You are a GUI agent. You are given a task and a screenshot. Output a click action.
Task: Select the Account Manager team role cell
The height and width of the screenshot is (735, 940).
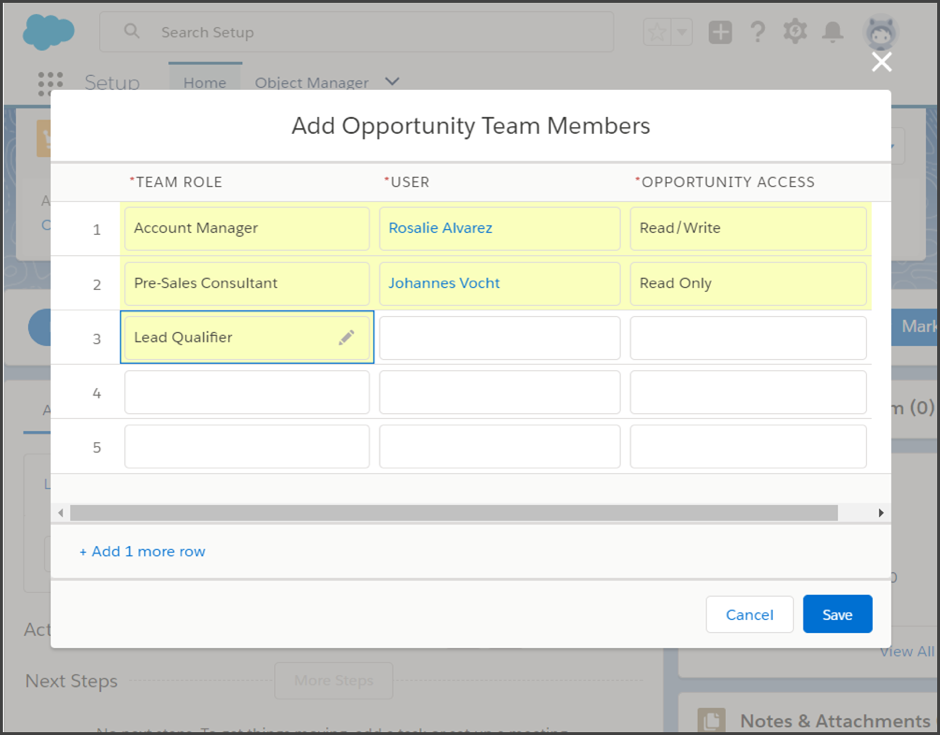click(x=247, y=228)
